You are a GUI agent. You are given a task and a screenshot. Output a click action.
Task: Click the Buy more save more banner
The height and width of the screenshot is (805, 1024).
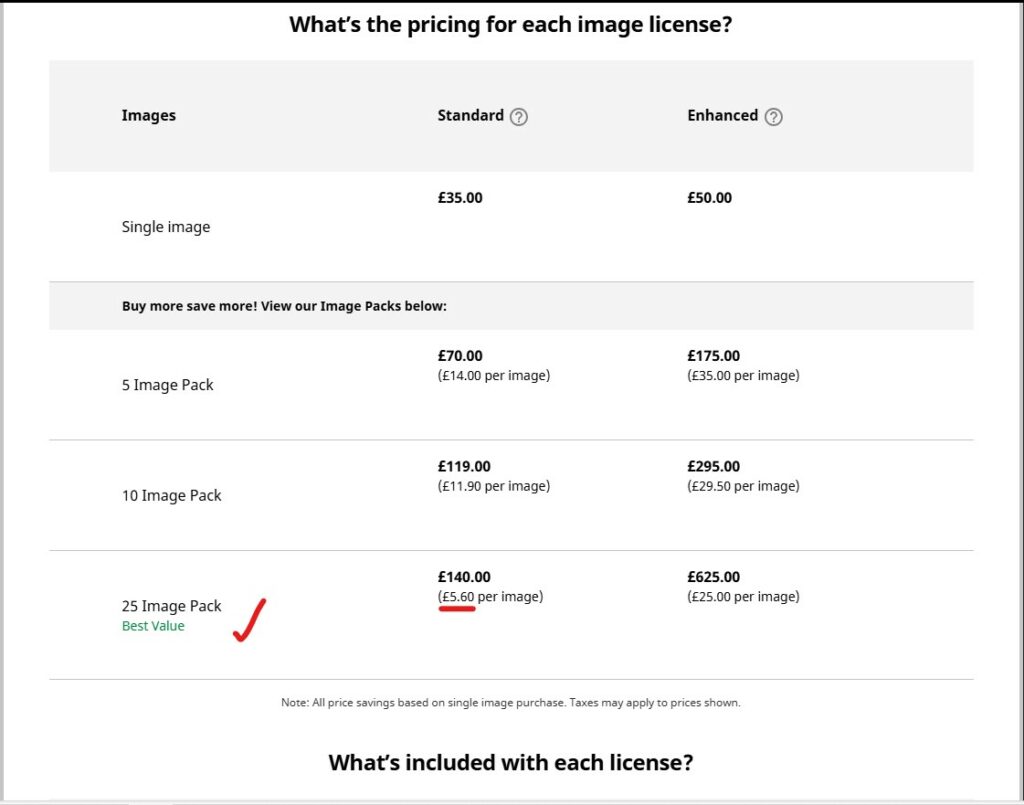click(x=511, y=306)
